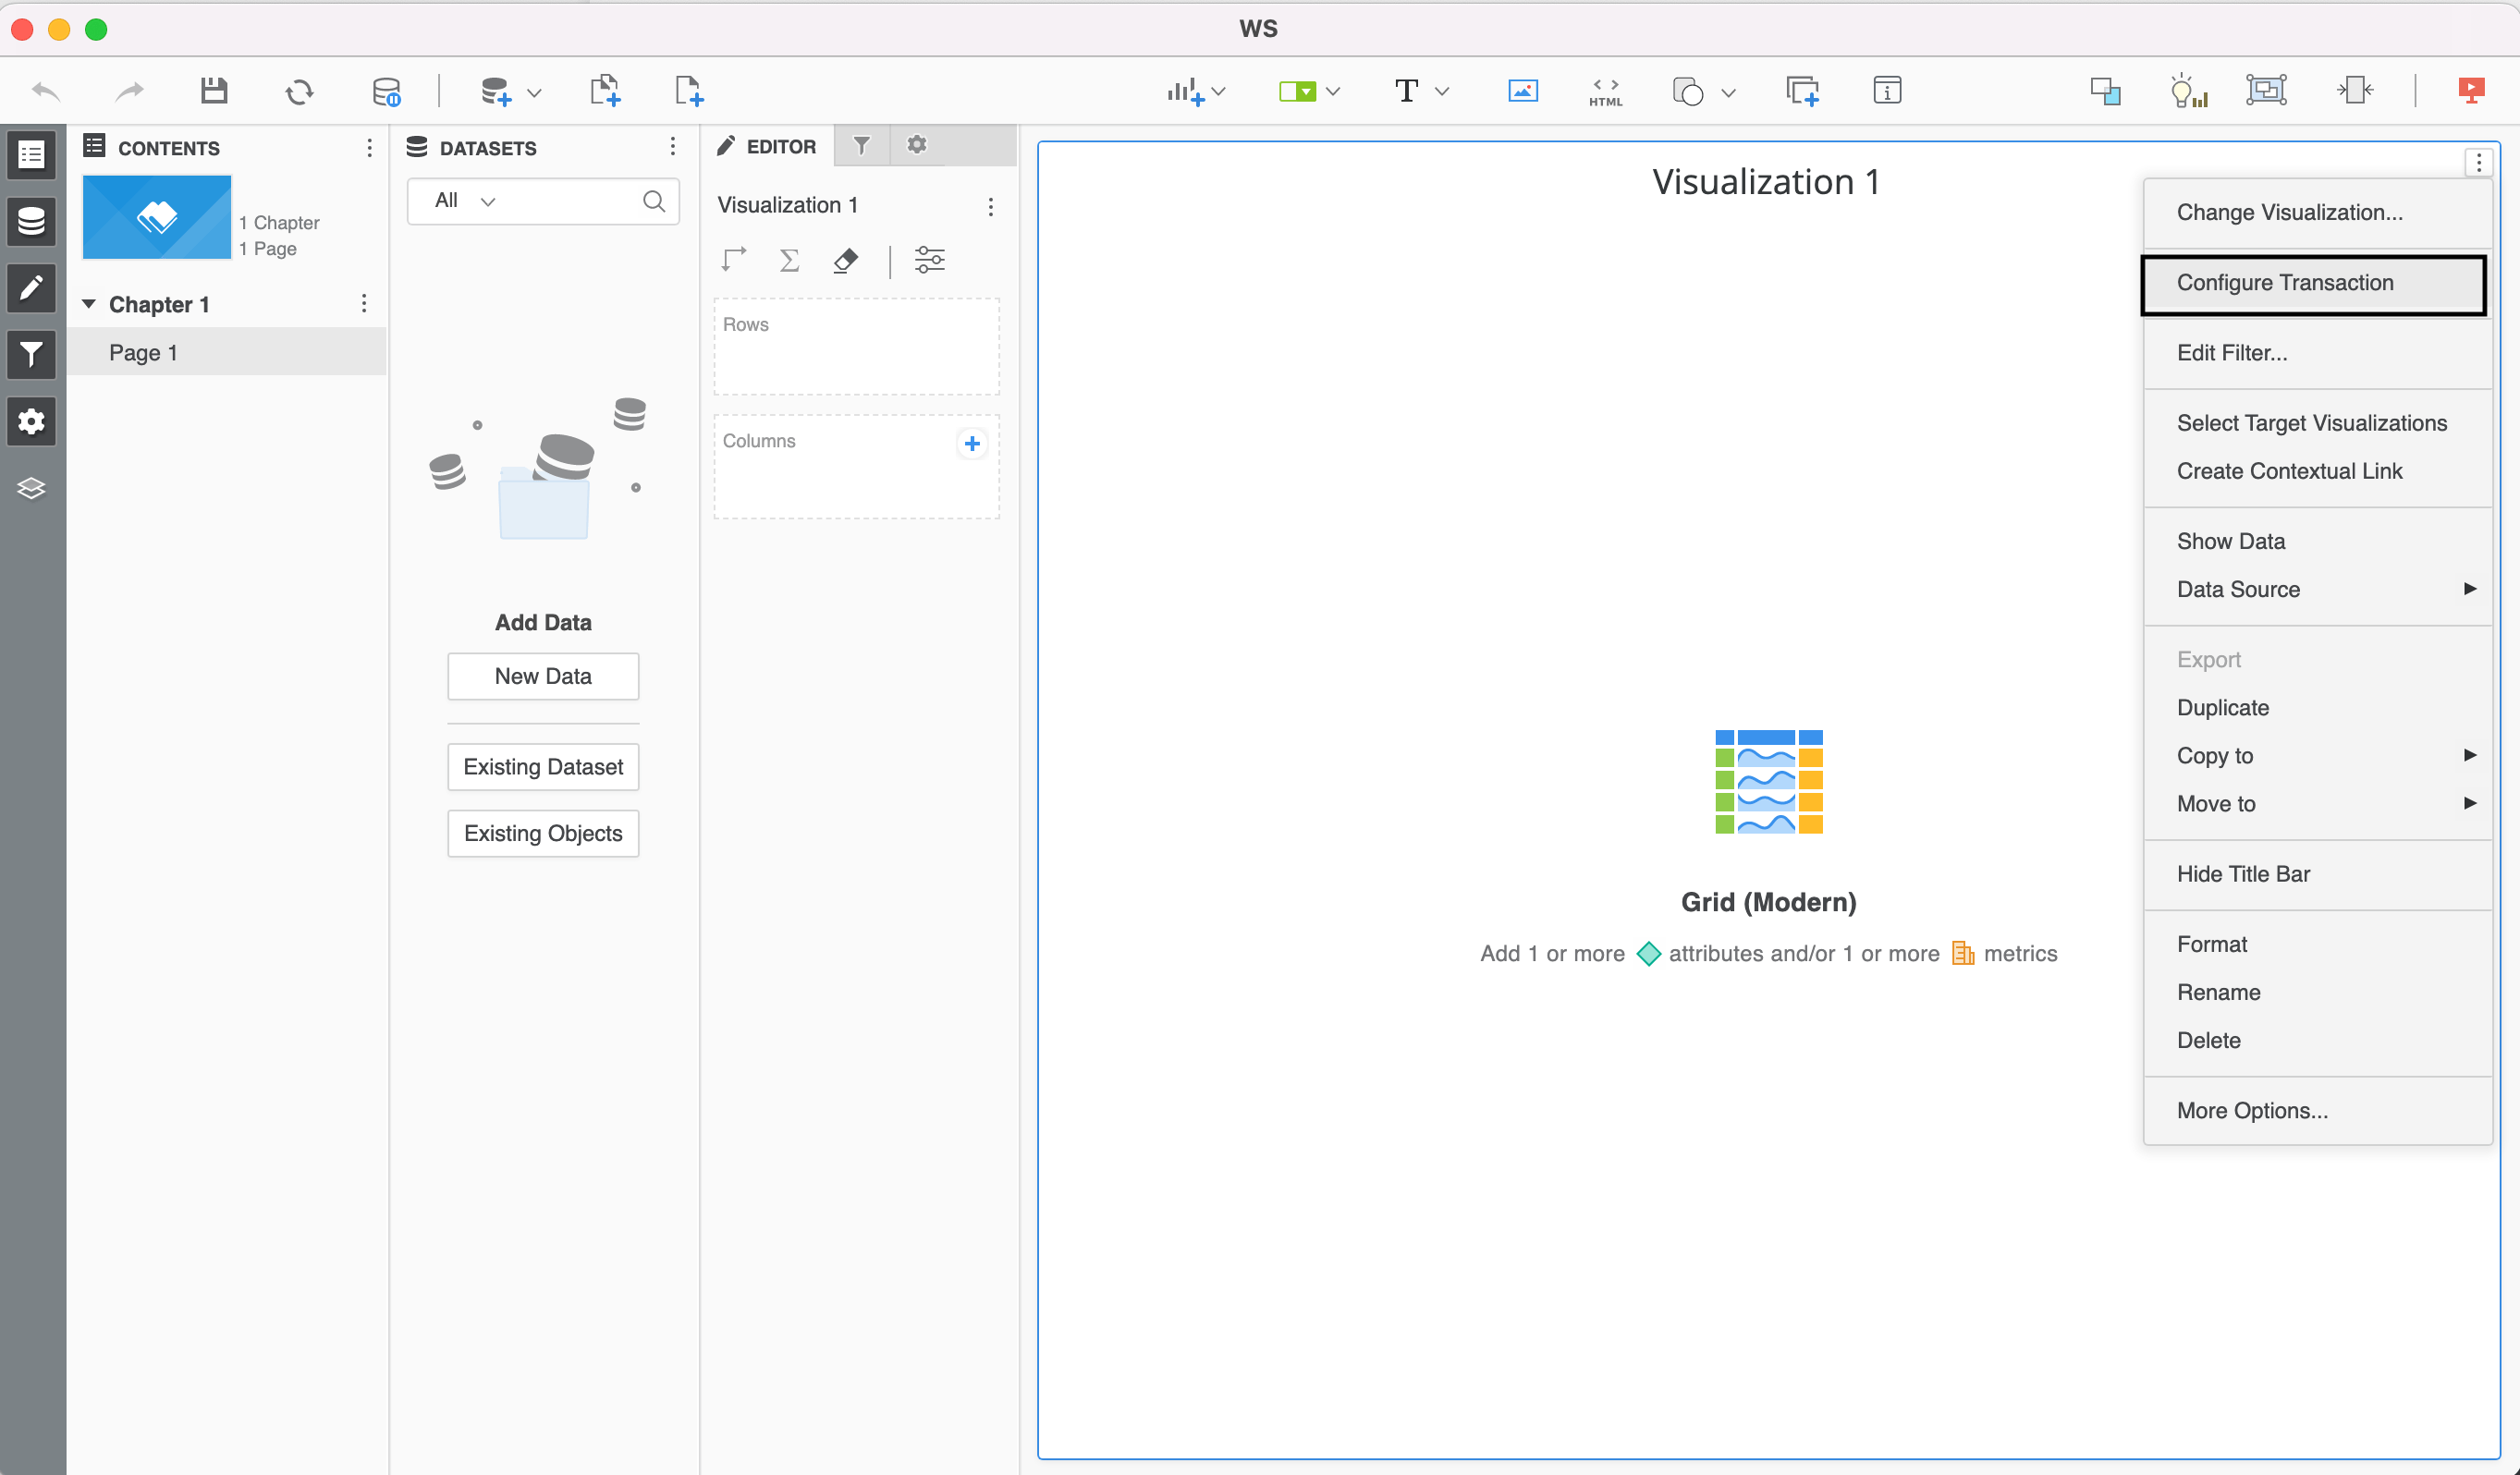The width and height of the screenshot is (2520, 1475).
Task: Click the Add Panel Stack icon
Action: tap(1802, 91)
